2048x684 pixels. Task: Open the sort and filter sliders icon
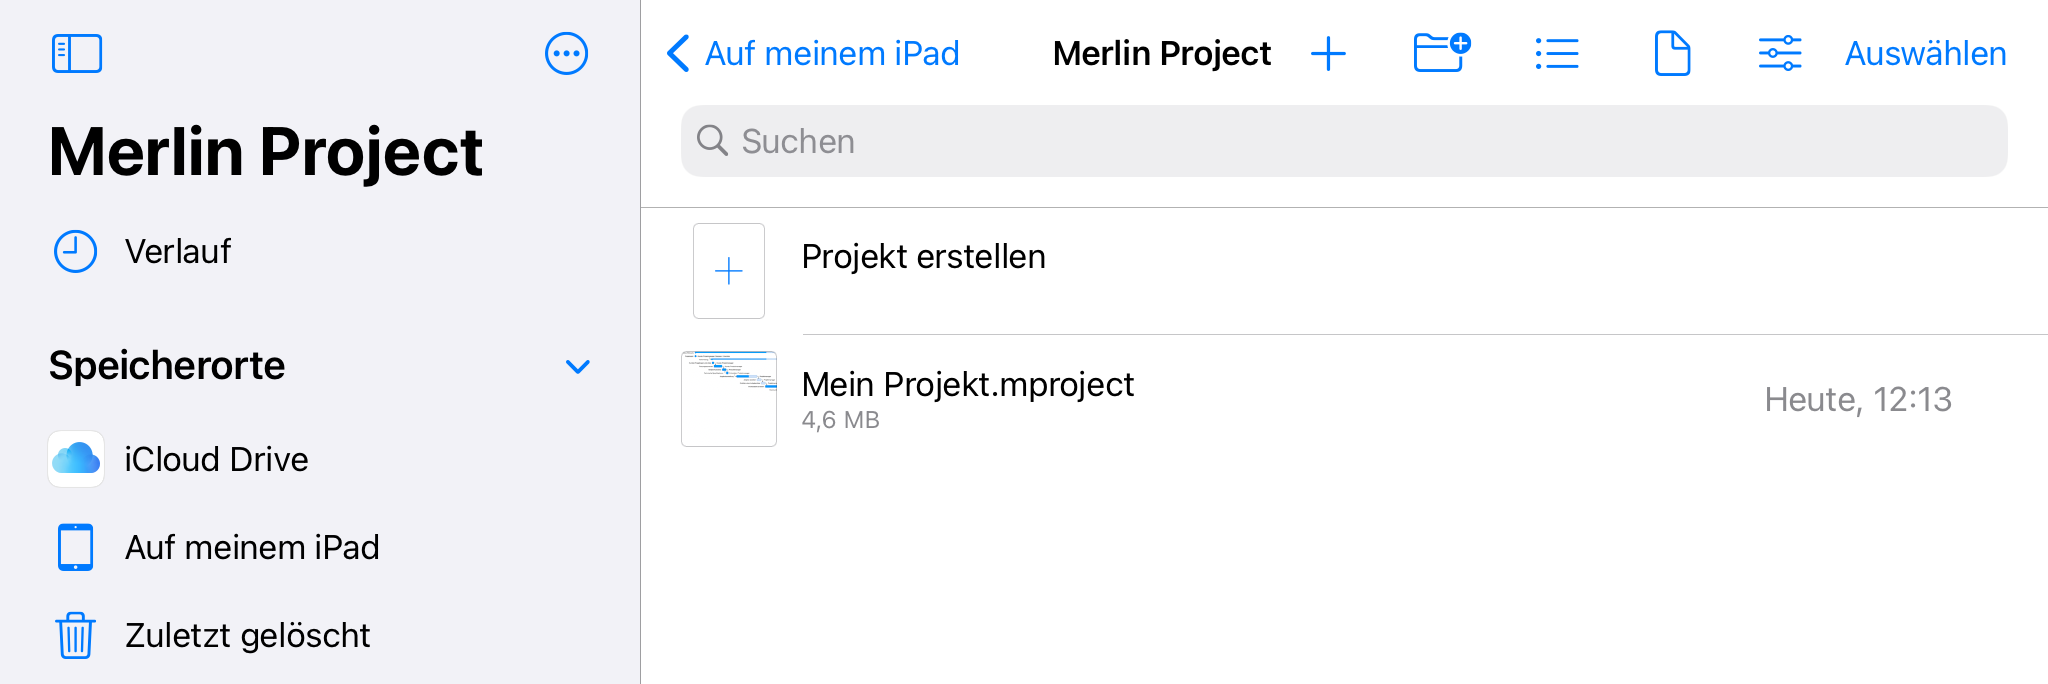pyautogui.click(x=1780, y=53)
